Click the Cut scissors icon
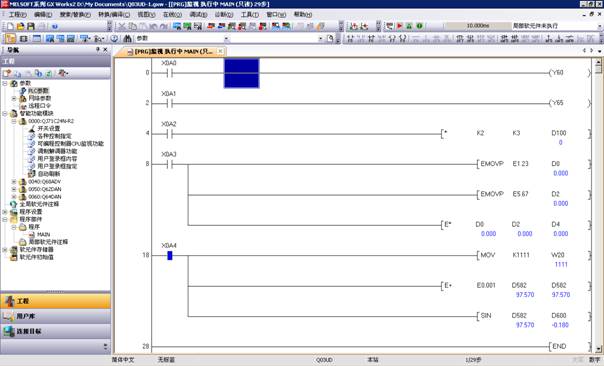 tap(122, 26)
